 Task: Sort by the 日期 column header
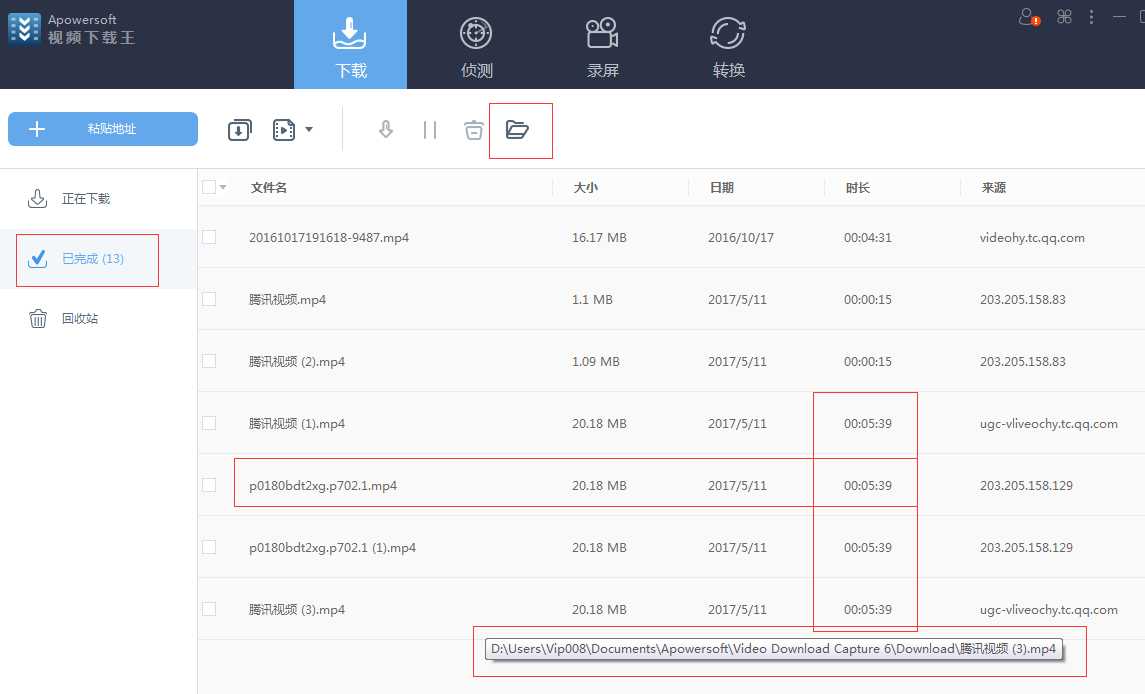(x=721, y=188)
